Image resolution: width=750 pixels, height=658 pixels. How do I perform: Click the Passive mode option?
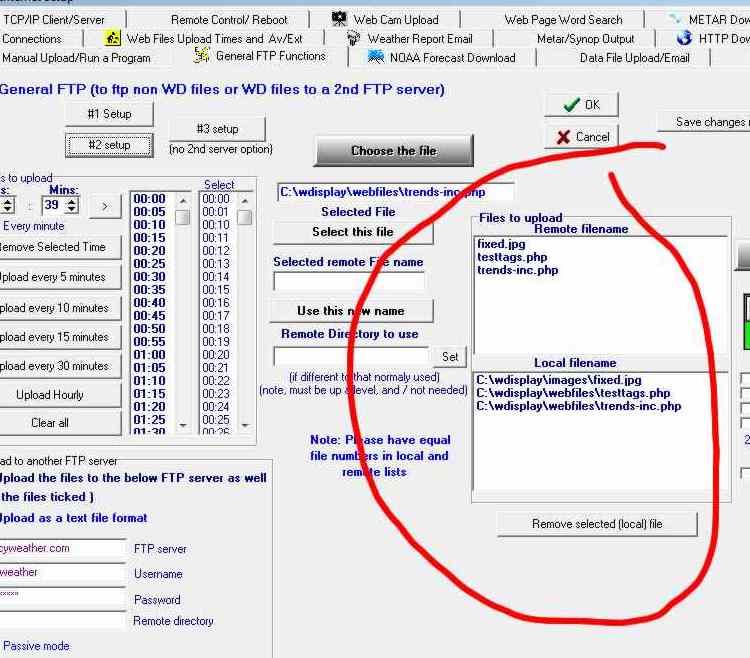point(36,646)
